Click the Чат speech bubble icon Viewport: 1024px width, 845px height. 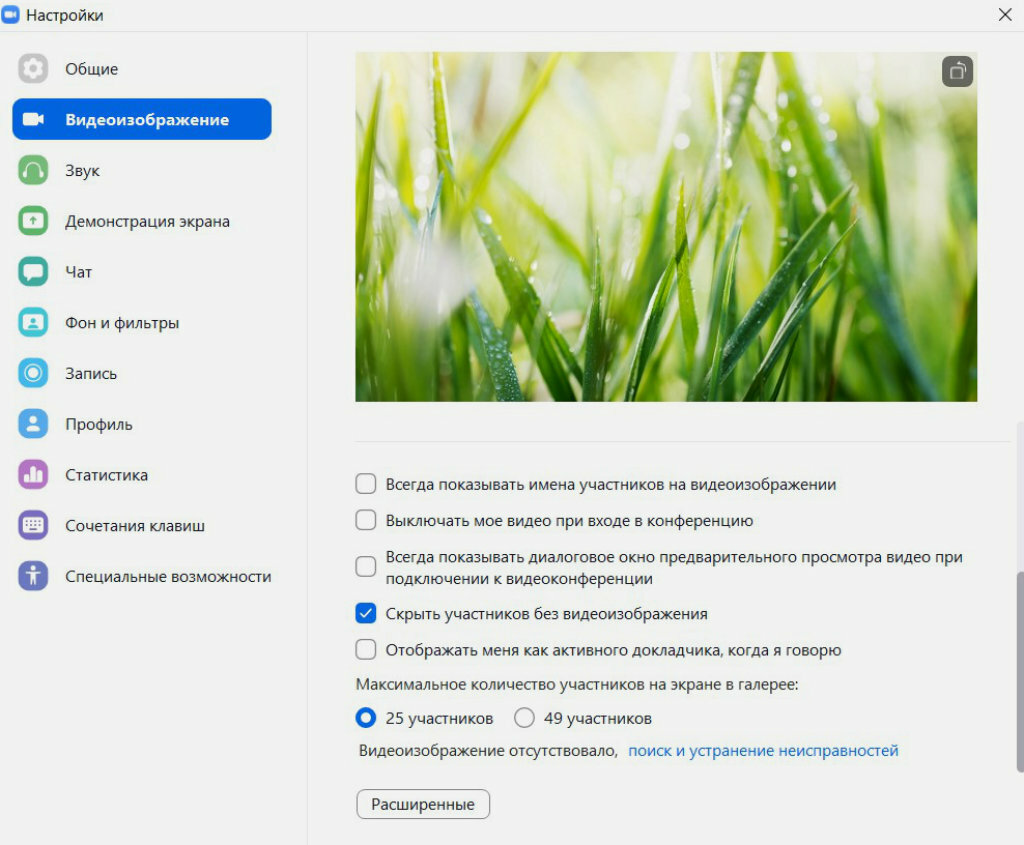point(33,272)
